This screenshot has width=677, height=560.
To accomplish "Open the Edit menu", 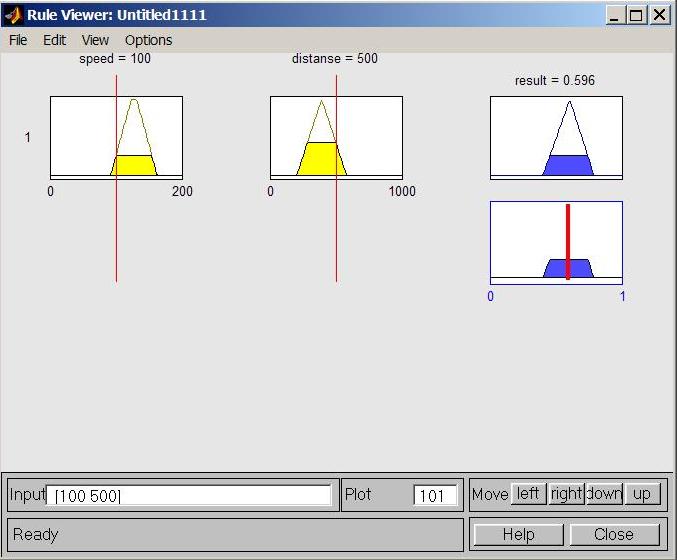I will (x=54, y=40).
